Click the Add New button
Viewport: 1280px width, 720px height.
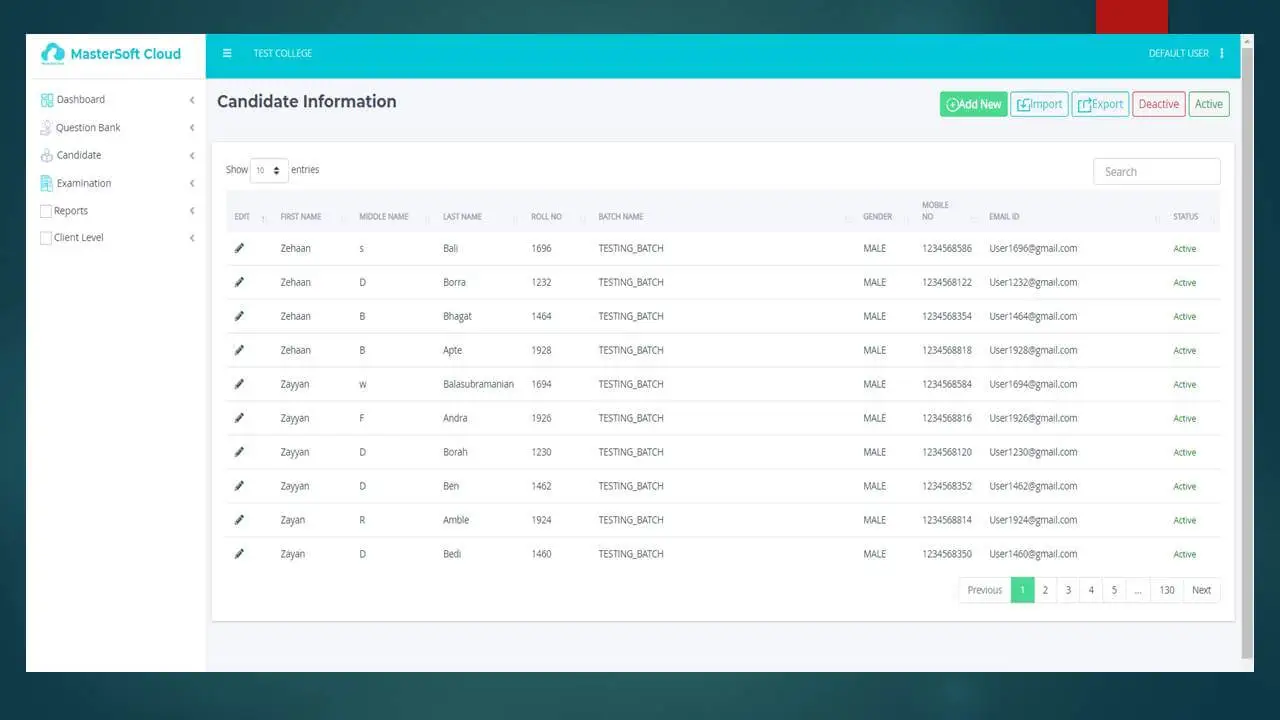pyautogui.click(x=973, y=104)
